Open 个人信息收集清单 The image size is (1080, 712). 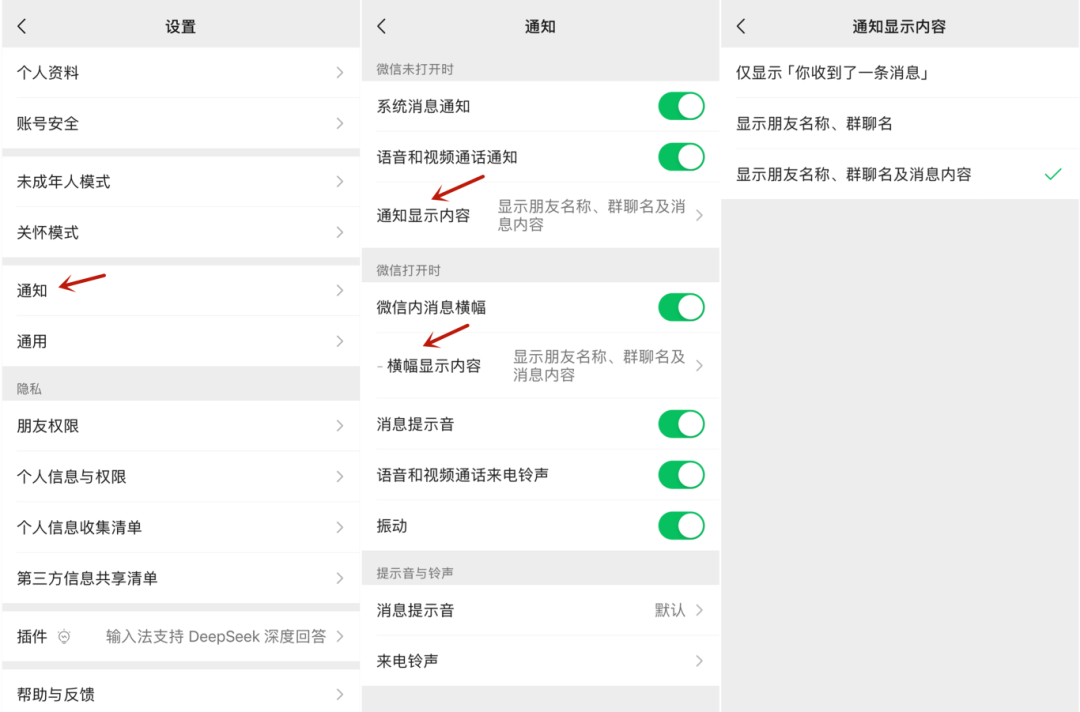[180, 527]
